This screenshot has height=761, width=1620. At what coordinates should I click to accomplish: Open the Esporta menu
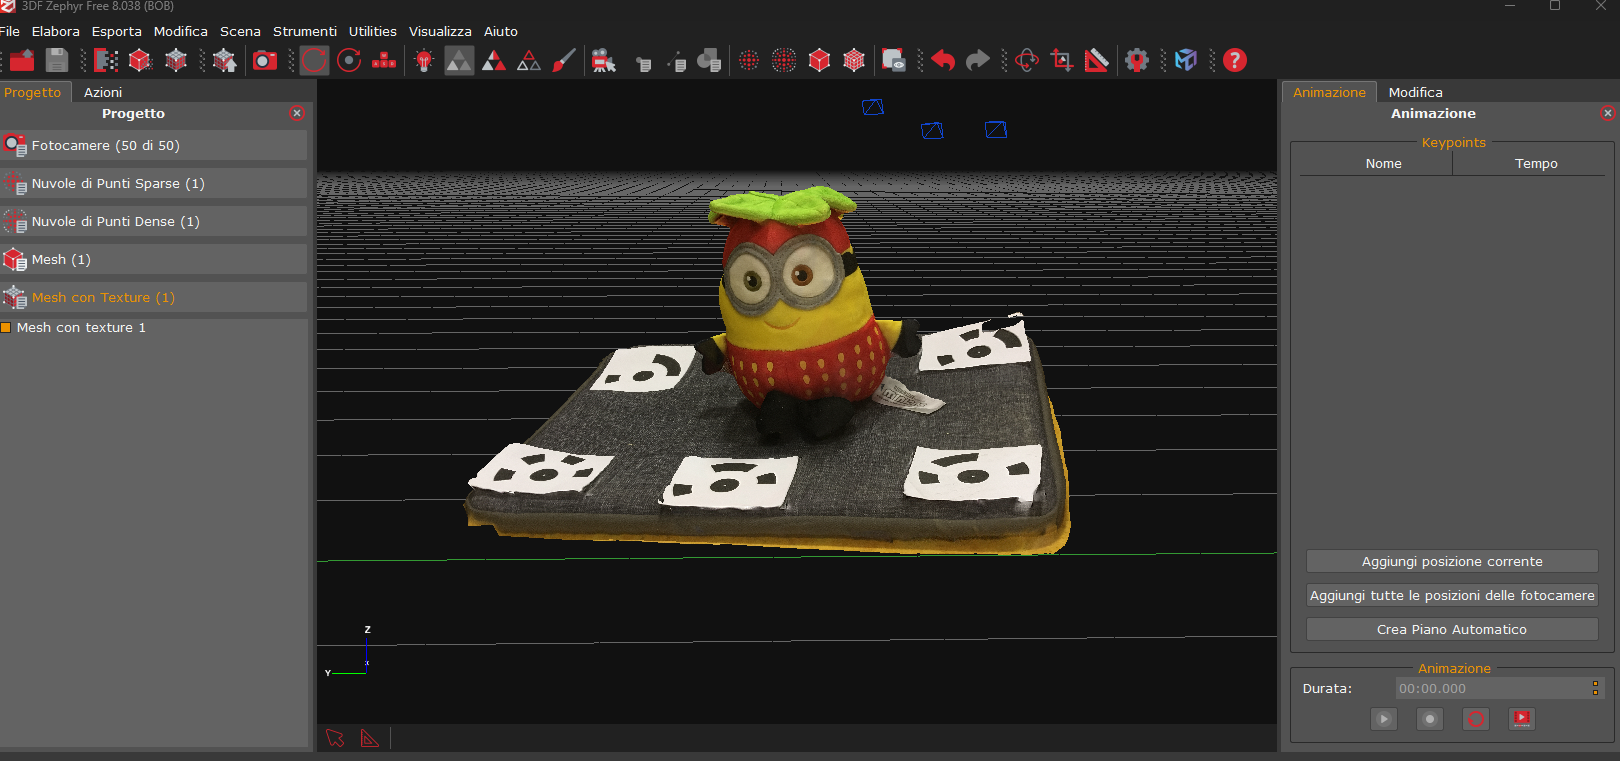point(116,31)
